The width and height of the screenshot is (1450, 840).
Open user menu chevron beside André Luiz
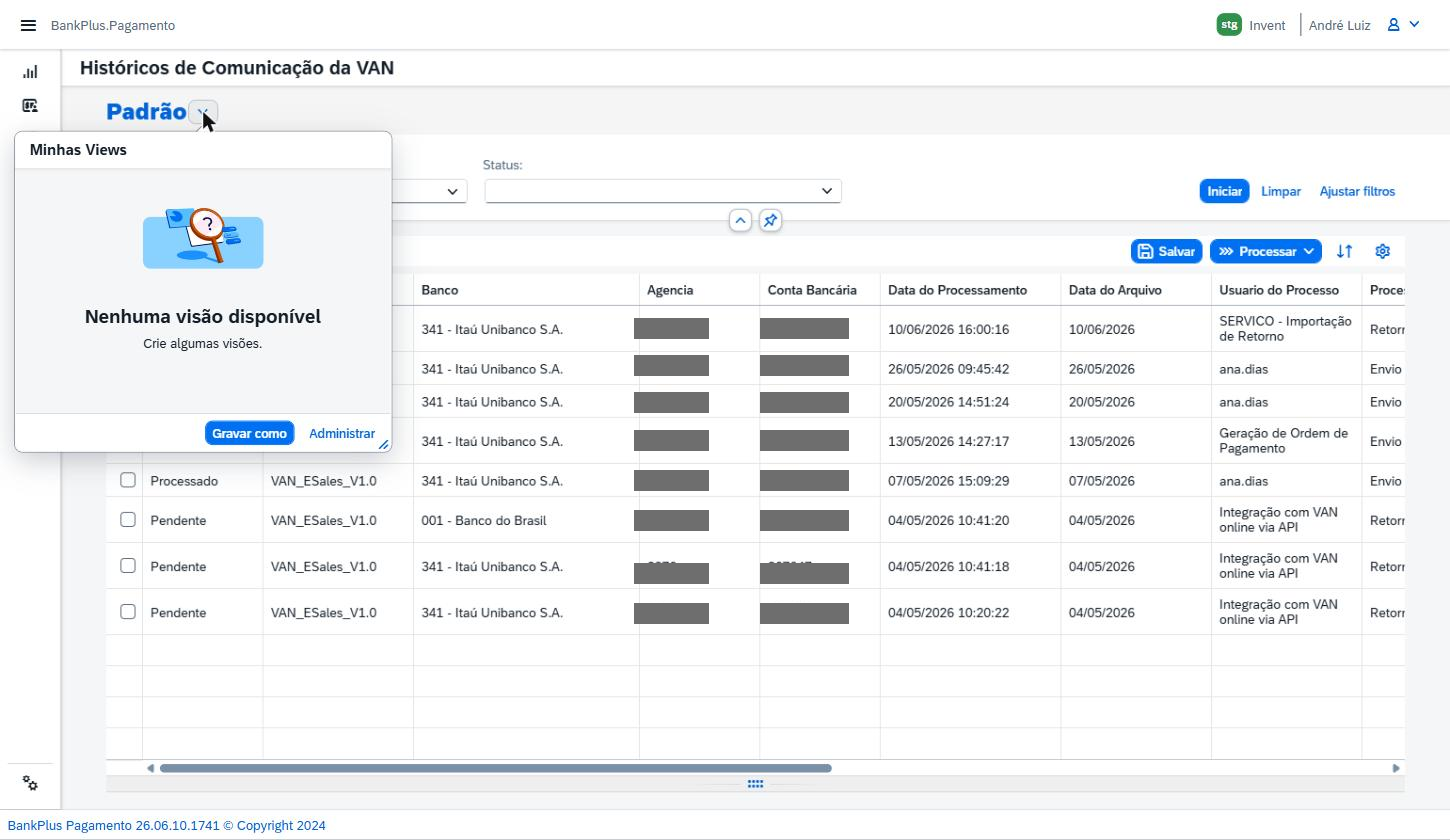(x=1414, y=25)
